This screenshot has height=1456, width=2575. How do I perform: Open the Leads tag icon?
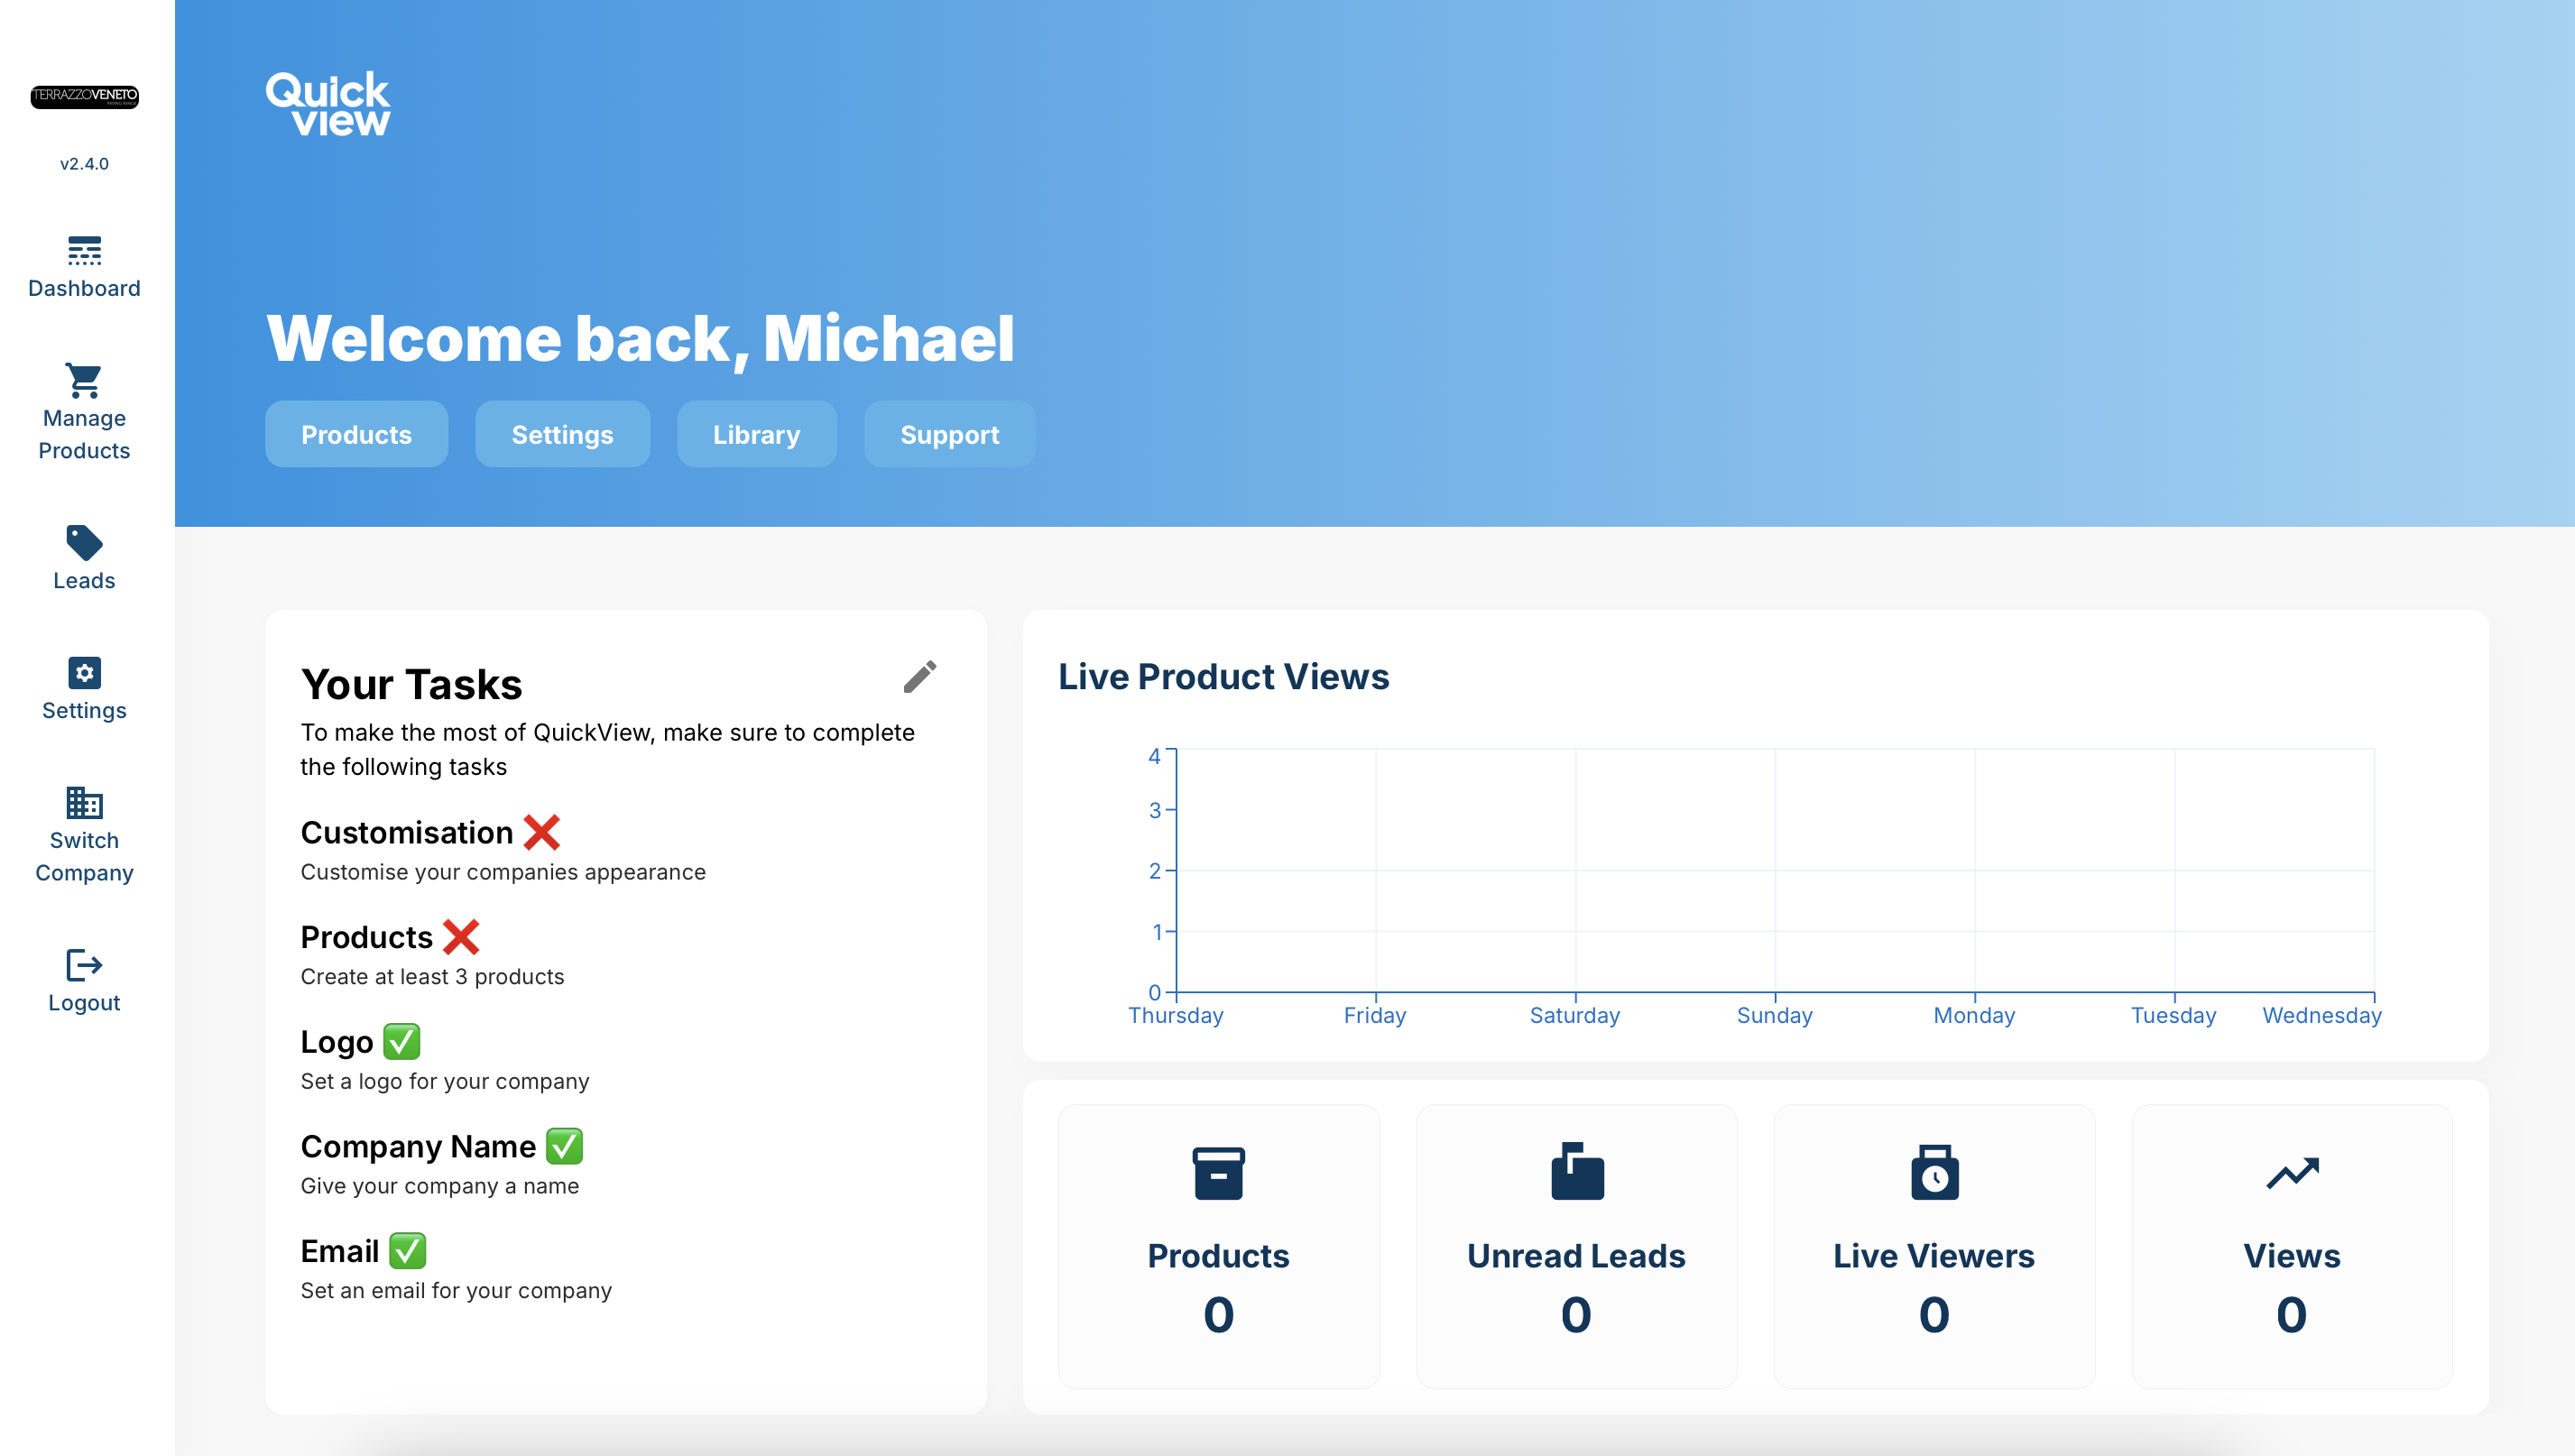click(84, 542)
